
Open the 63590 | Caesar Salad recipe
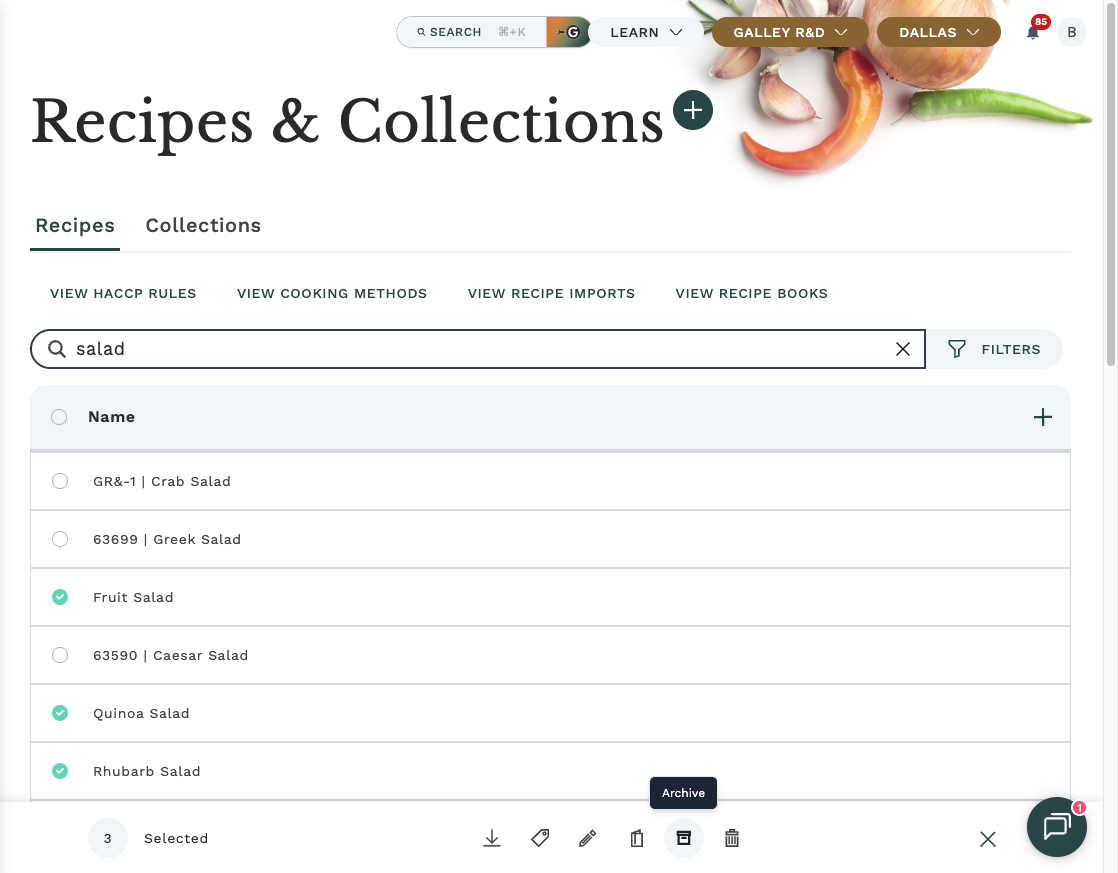[170, 655]
